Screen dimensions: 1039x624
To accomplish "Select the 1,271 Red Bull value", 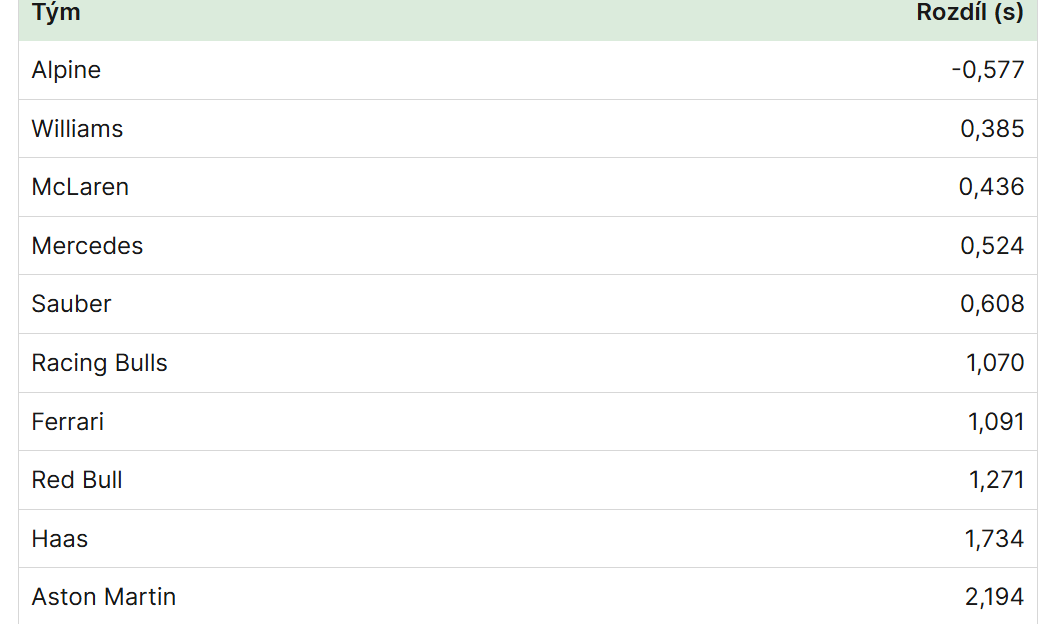I will pyautogui.click(x=997, y=480).
